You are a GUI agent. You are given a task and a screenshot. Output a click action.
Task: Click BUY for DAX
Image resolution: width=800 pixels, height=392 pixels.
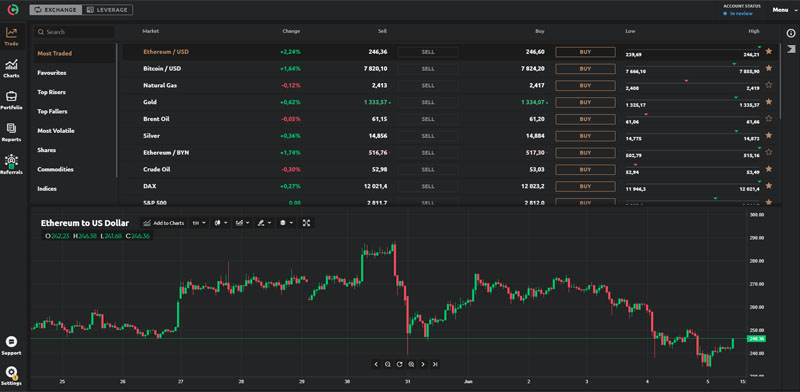[585, 186]
